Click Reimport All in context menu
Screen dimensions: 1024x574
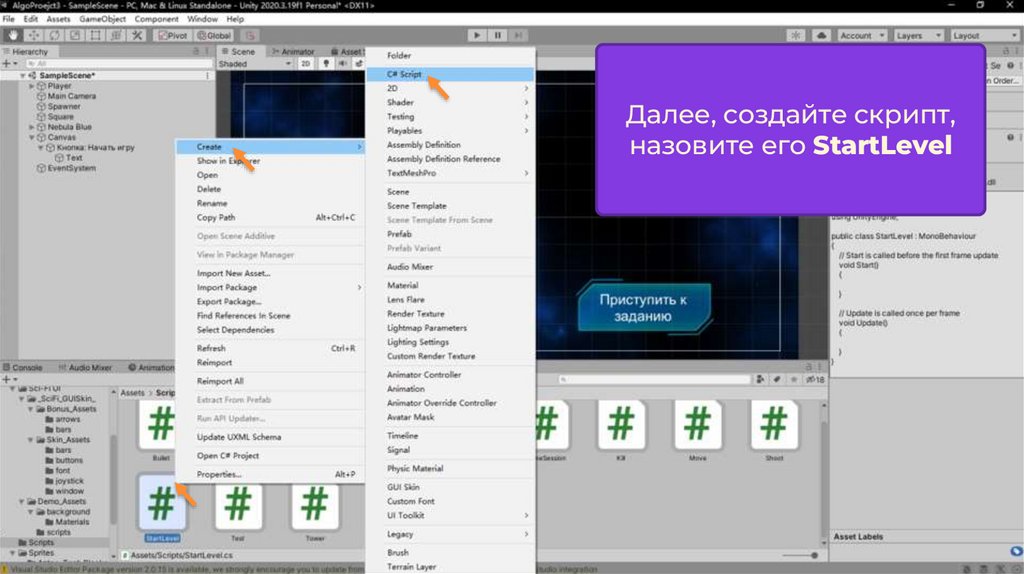[270, 381]
